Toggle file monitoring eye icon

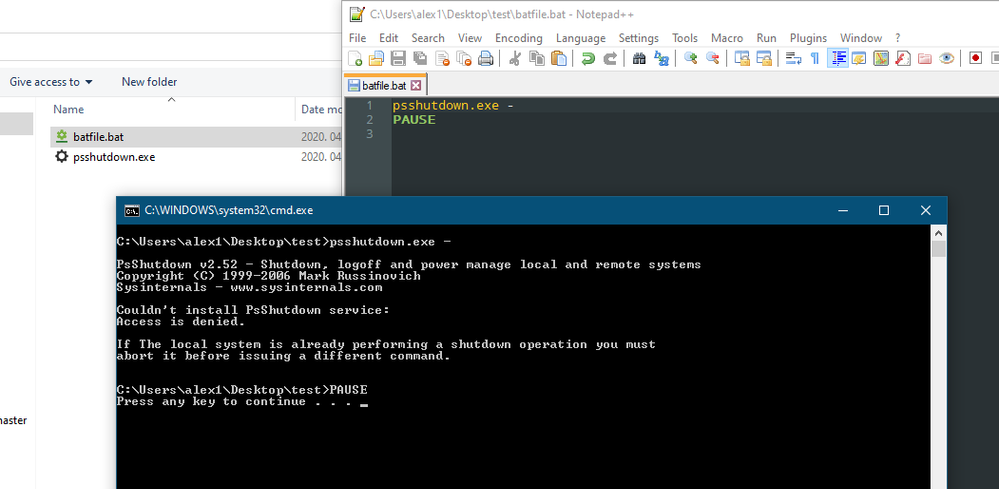947,59
